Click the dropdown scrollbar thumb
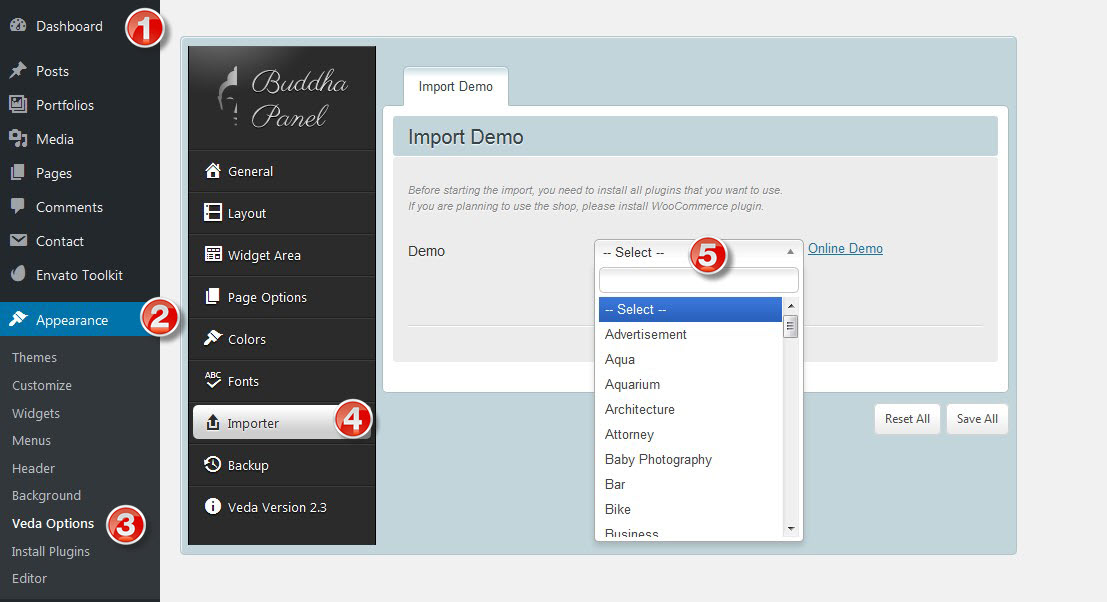The image size is (1107, 602). pyautogui.click(x=791, y=327)
